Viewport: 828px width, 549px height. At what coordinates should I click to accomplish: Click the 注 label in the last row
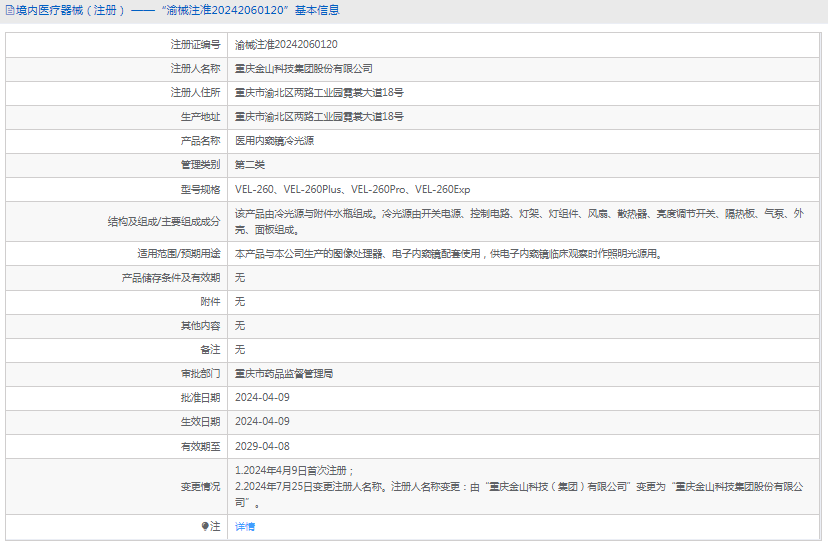click(x=215, y=526)
